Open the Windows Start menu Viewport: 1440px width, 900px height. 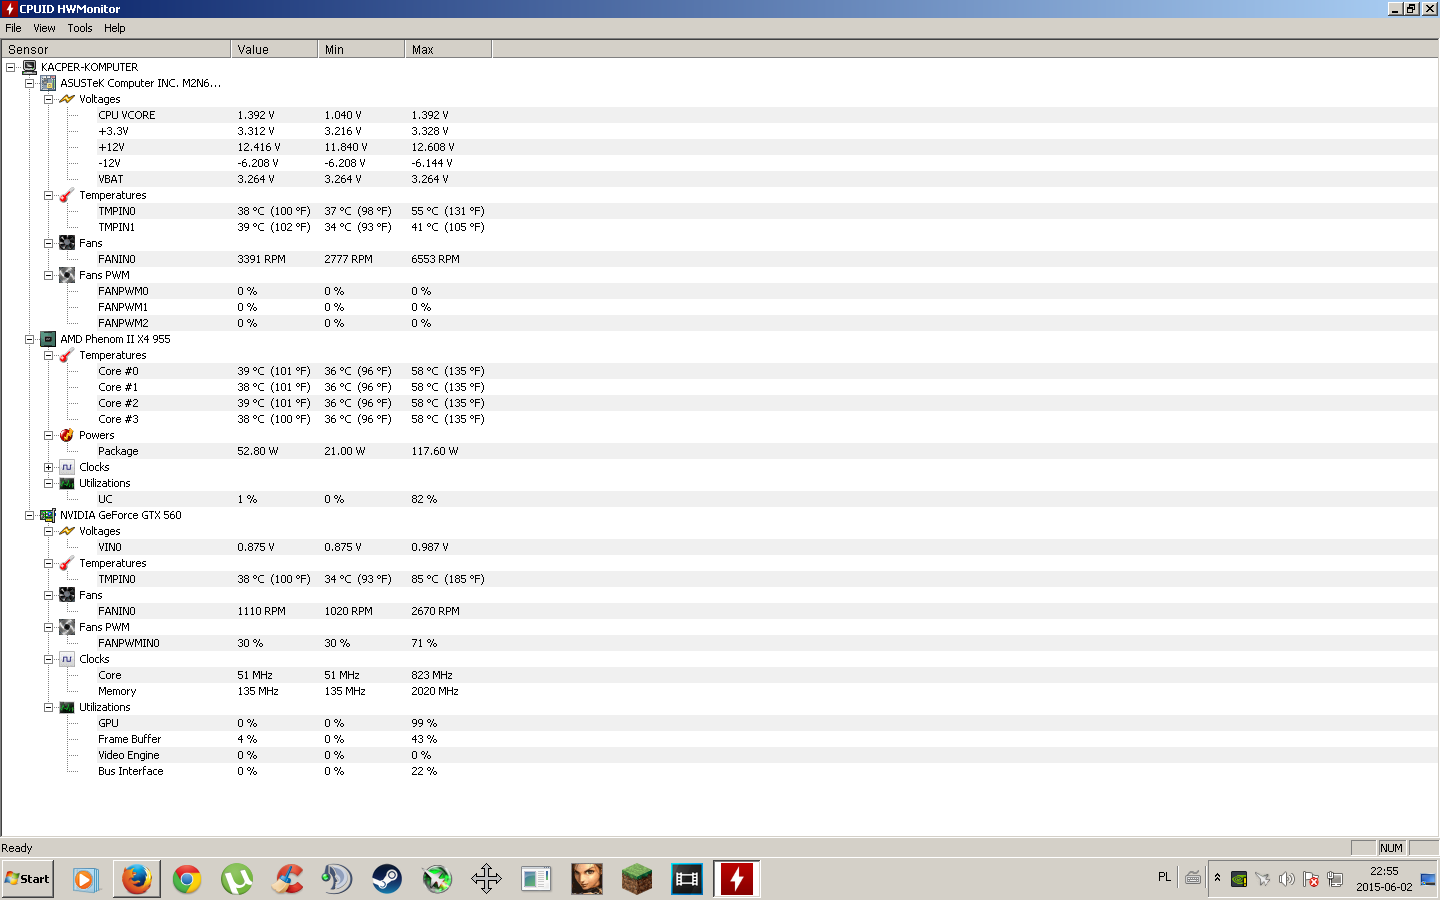click(28, 879)
